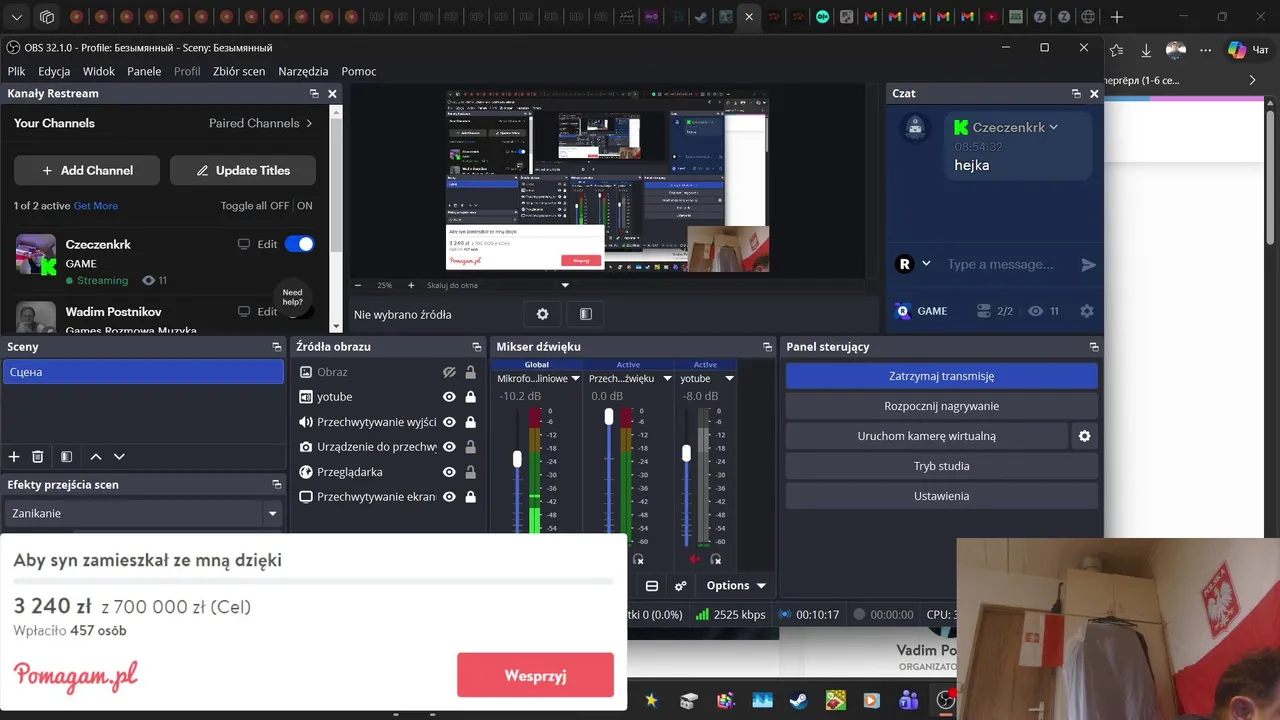
Task: Undock the Mikser dźwięku panel
Action: point(766,347)
